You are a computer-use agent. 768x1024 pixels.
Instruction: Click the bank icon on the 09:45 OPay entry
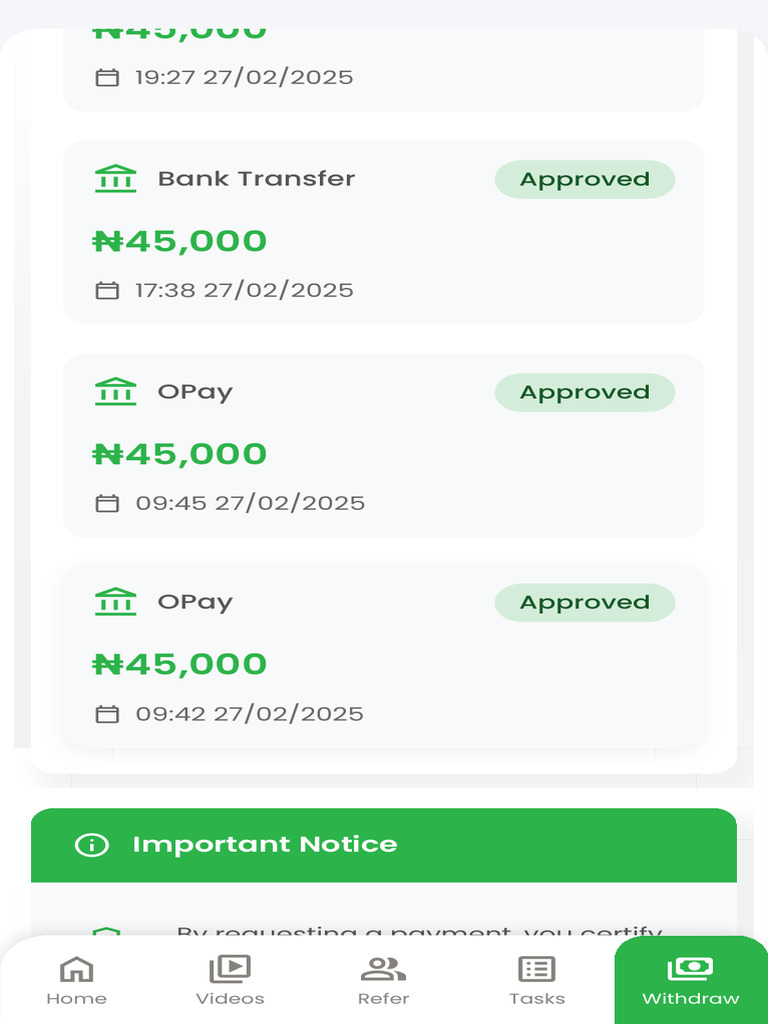115,391
